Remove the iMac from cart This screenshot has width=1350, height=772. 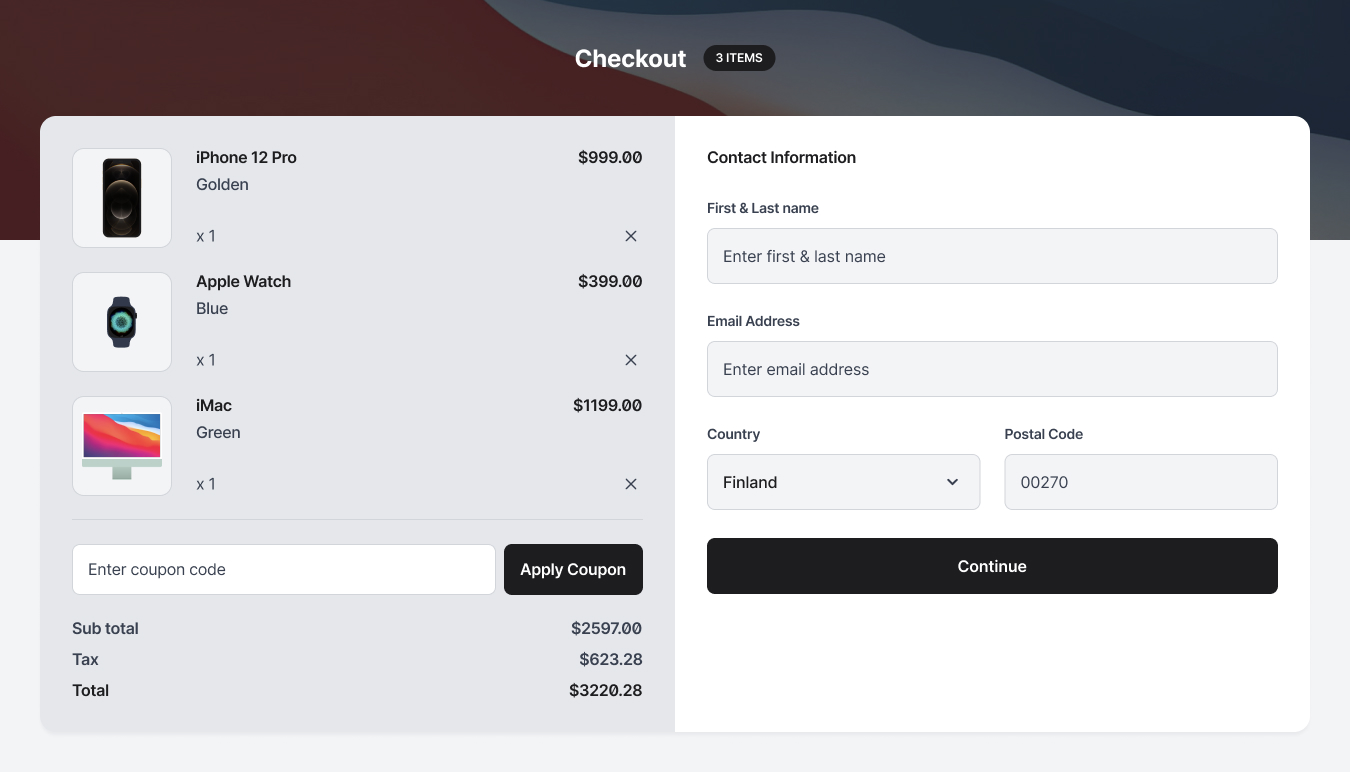click(631, 484)
